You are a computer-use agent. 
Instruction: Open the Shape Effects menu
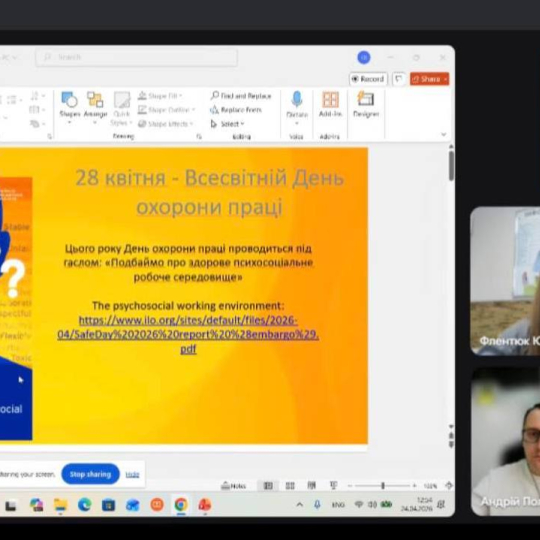166,124
